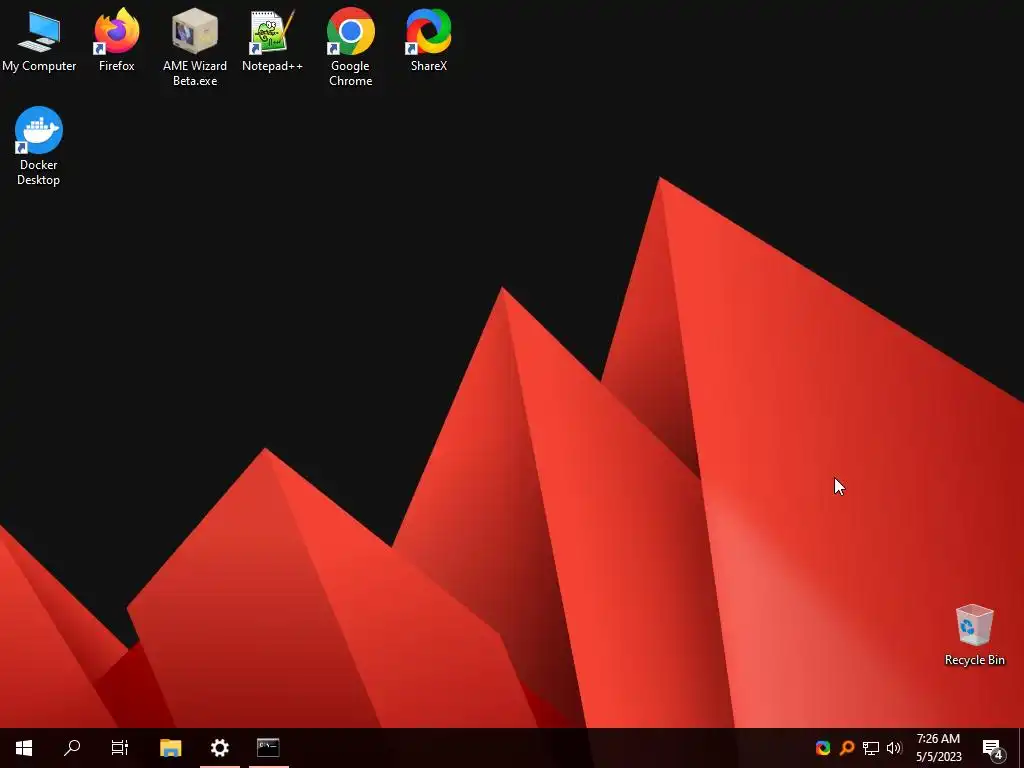Open Task View from the taskbar
1024x768 pixels.
click(x=120, y=748)
